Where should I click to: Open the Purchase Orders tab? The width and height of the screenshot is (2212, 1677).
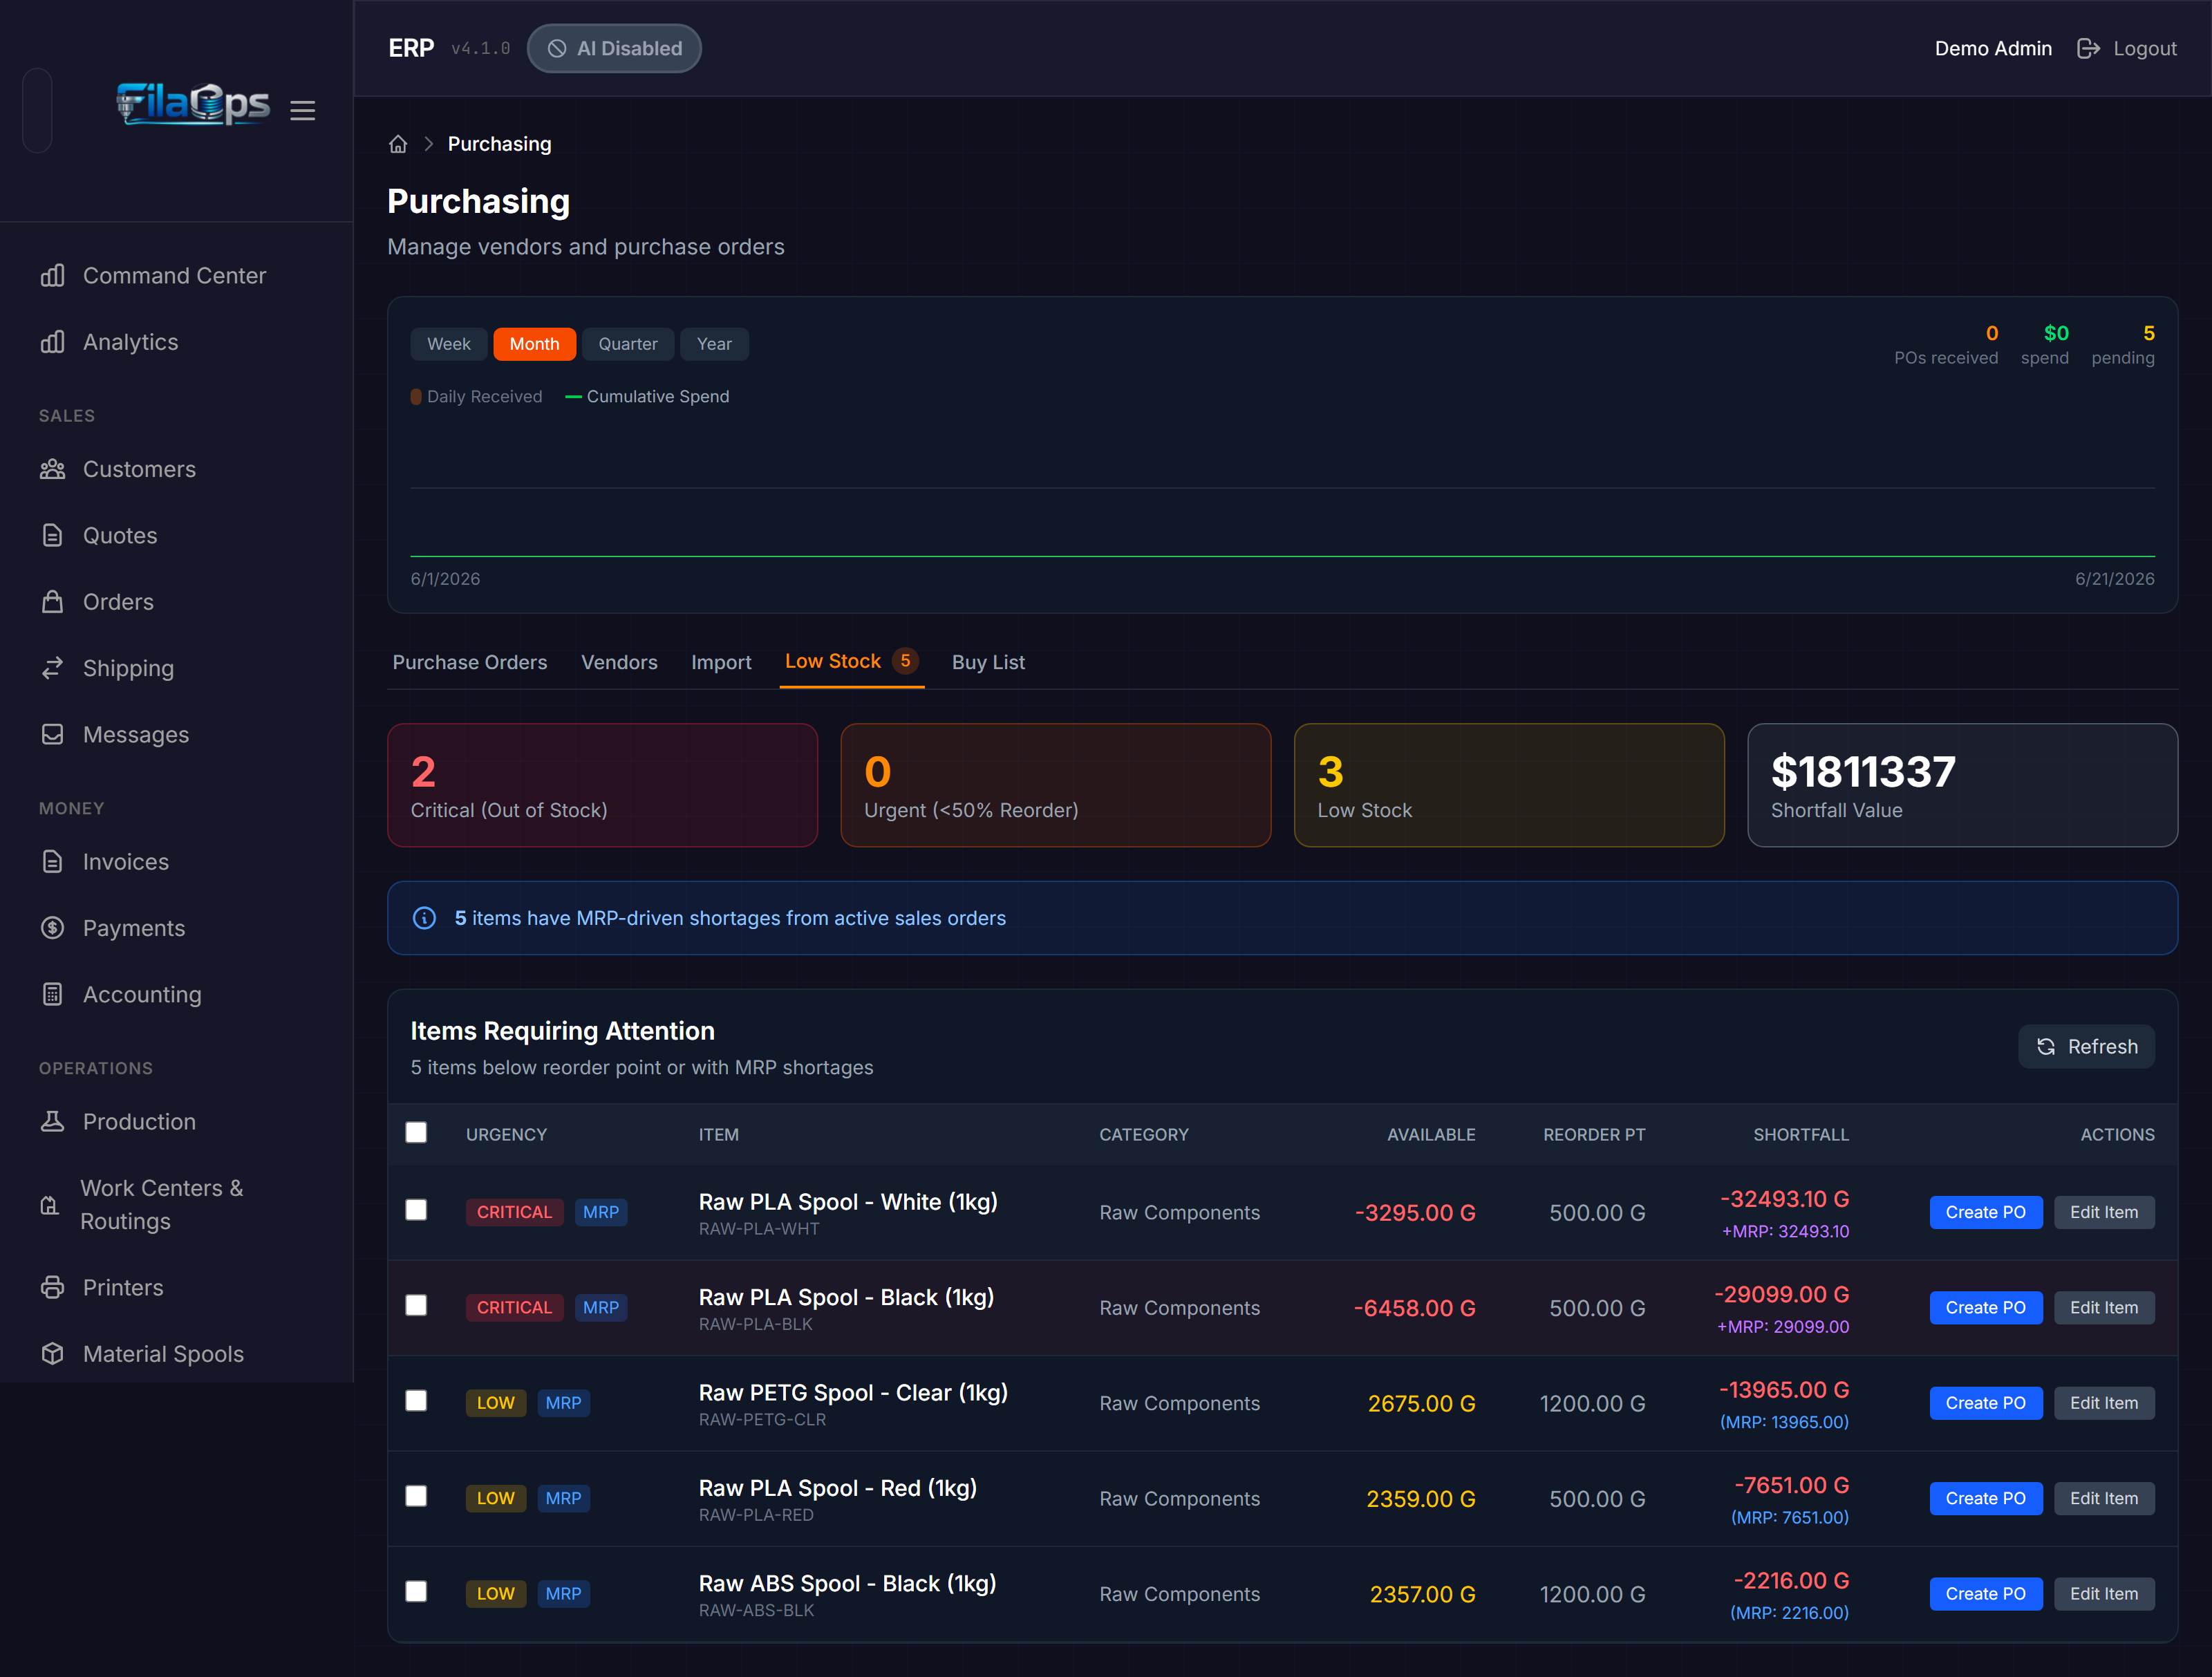pos(470,662)
